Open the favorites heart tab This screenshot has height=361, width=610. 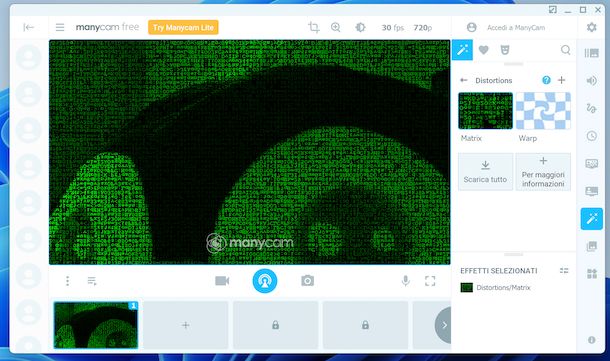(x=483, y=50)
